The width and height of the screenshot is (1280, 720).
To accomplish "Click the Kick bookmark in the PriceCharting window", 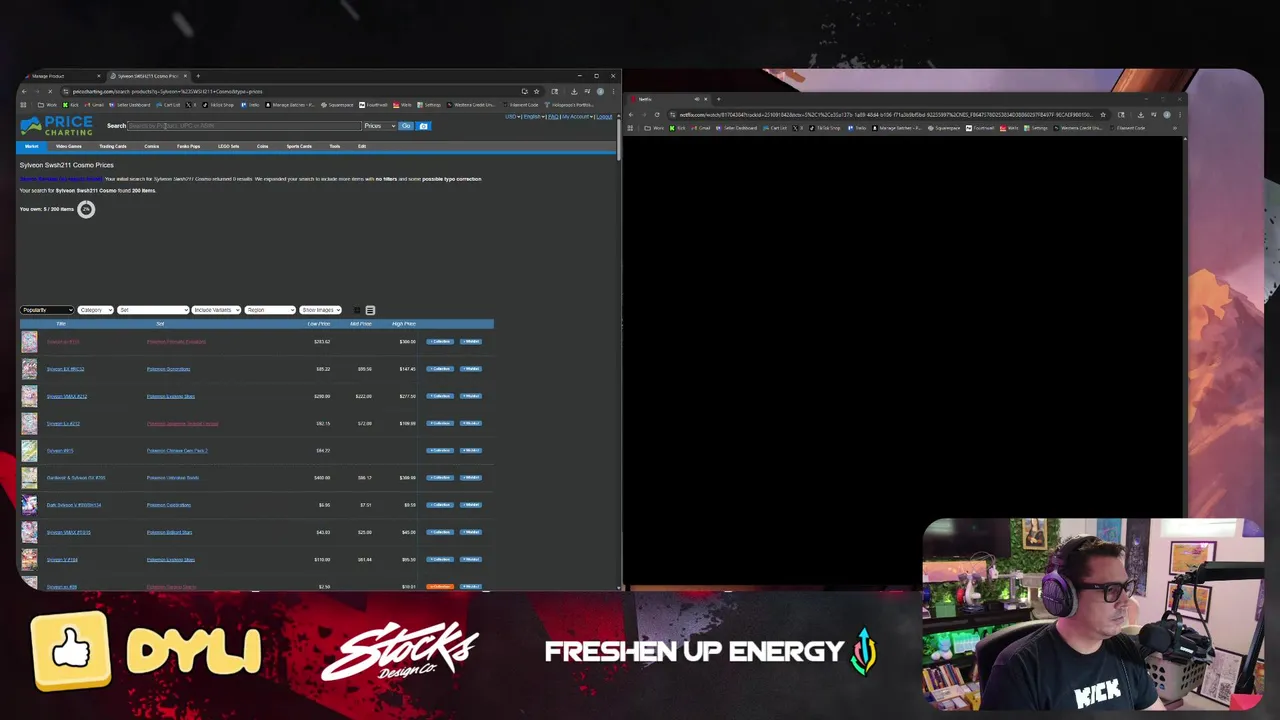I will (x=71, y=105).
